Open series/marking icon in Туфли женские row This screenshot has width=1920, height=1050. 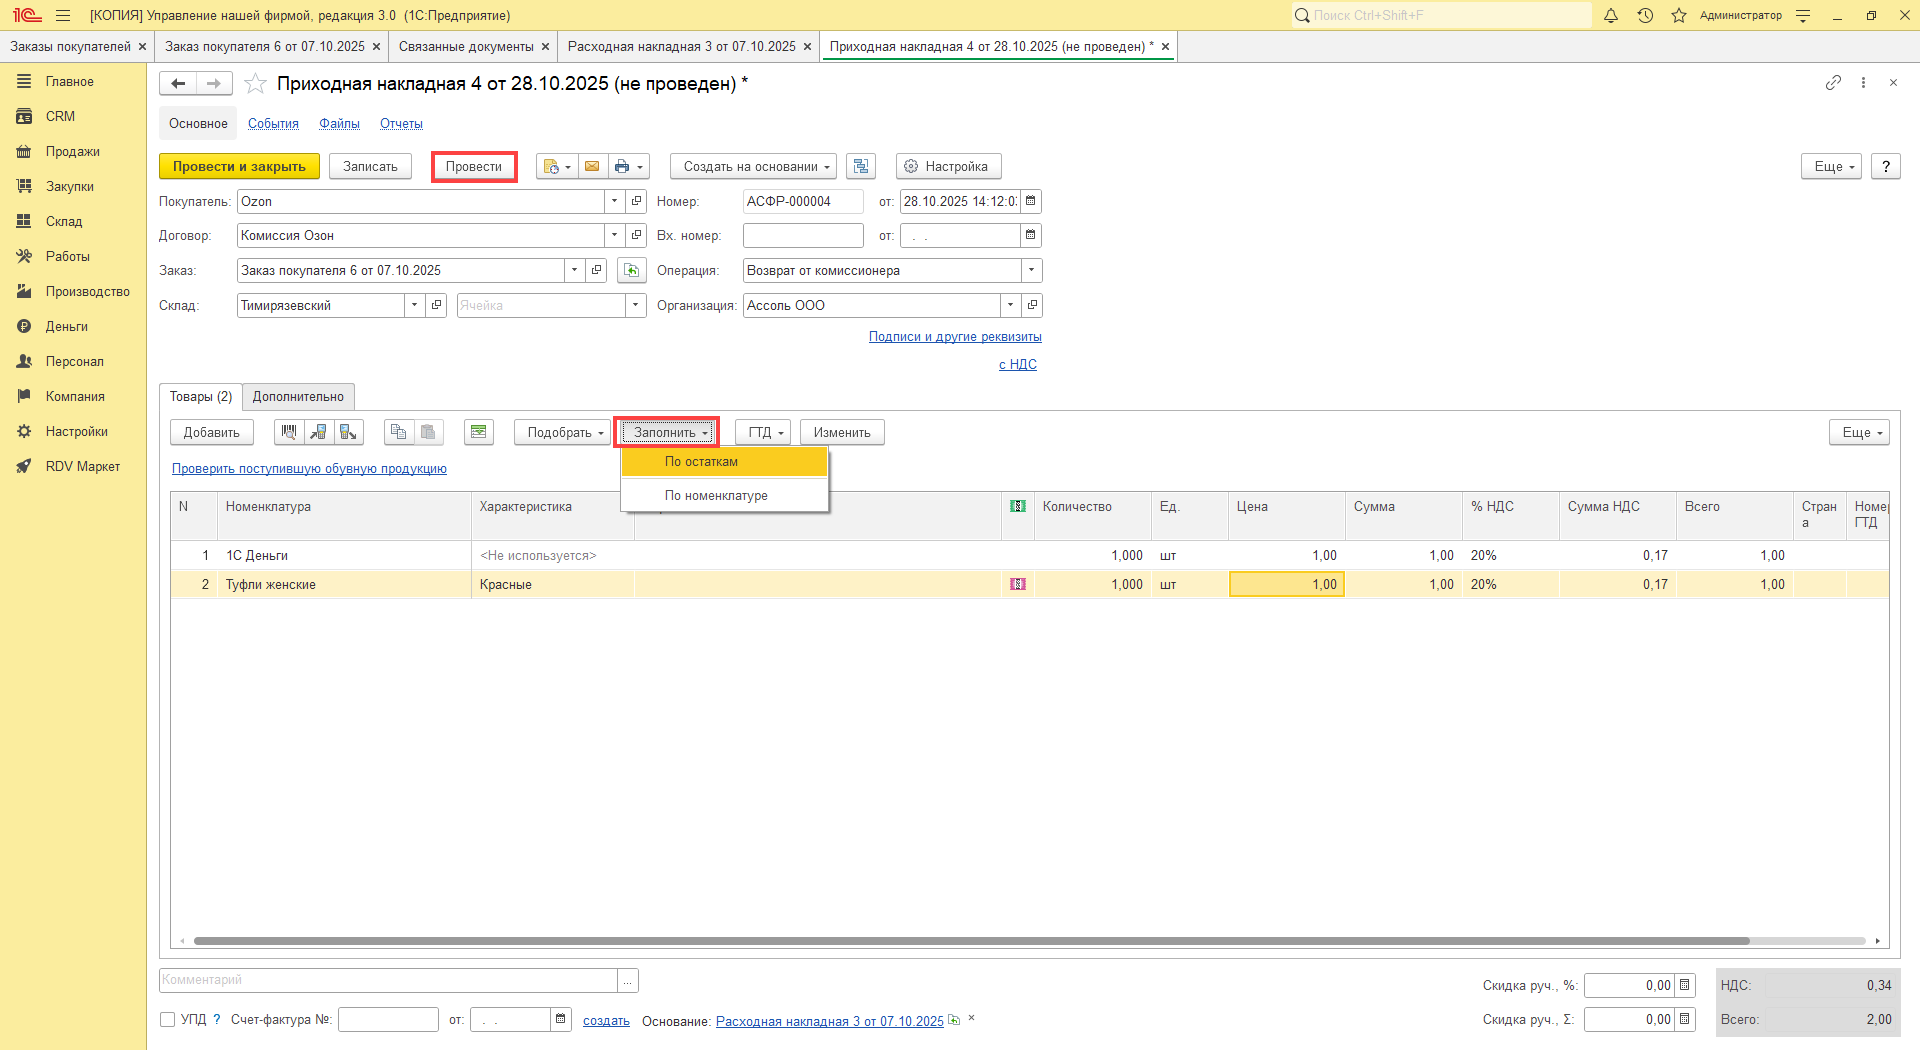point(1018,584)
